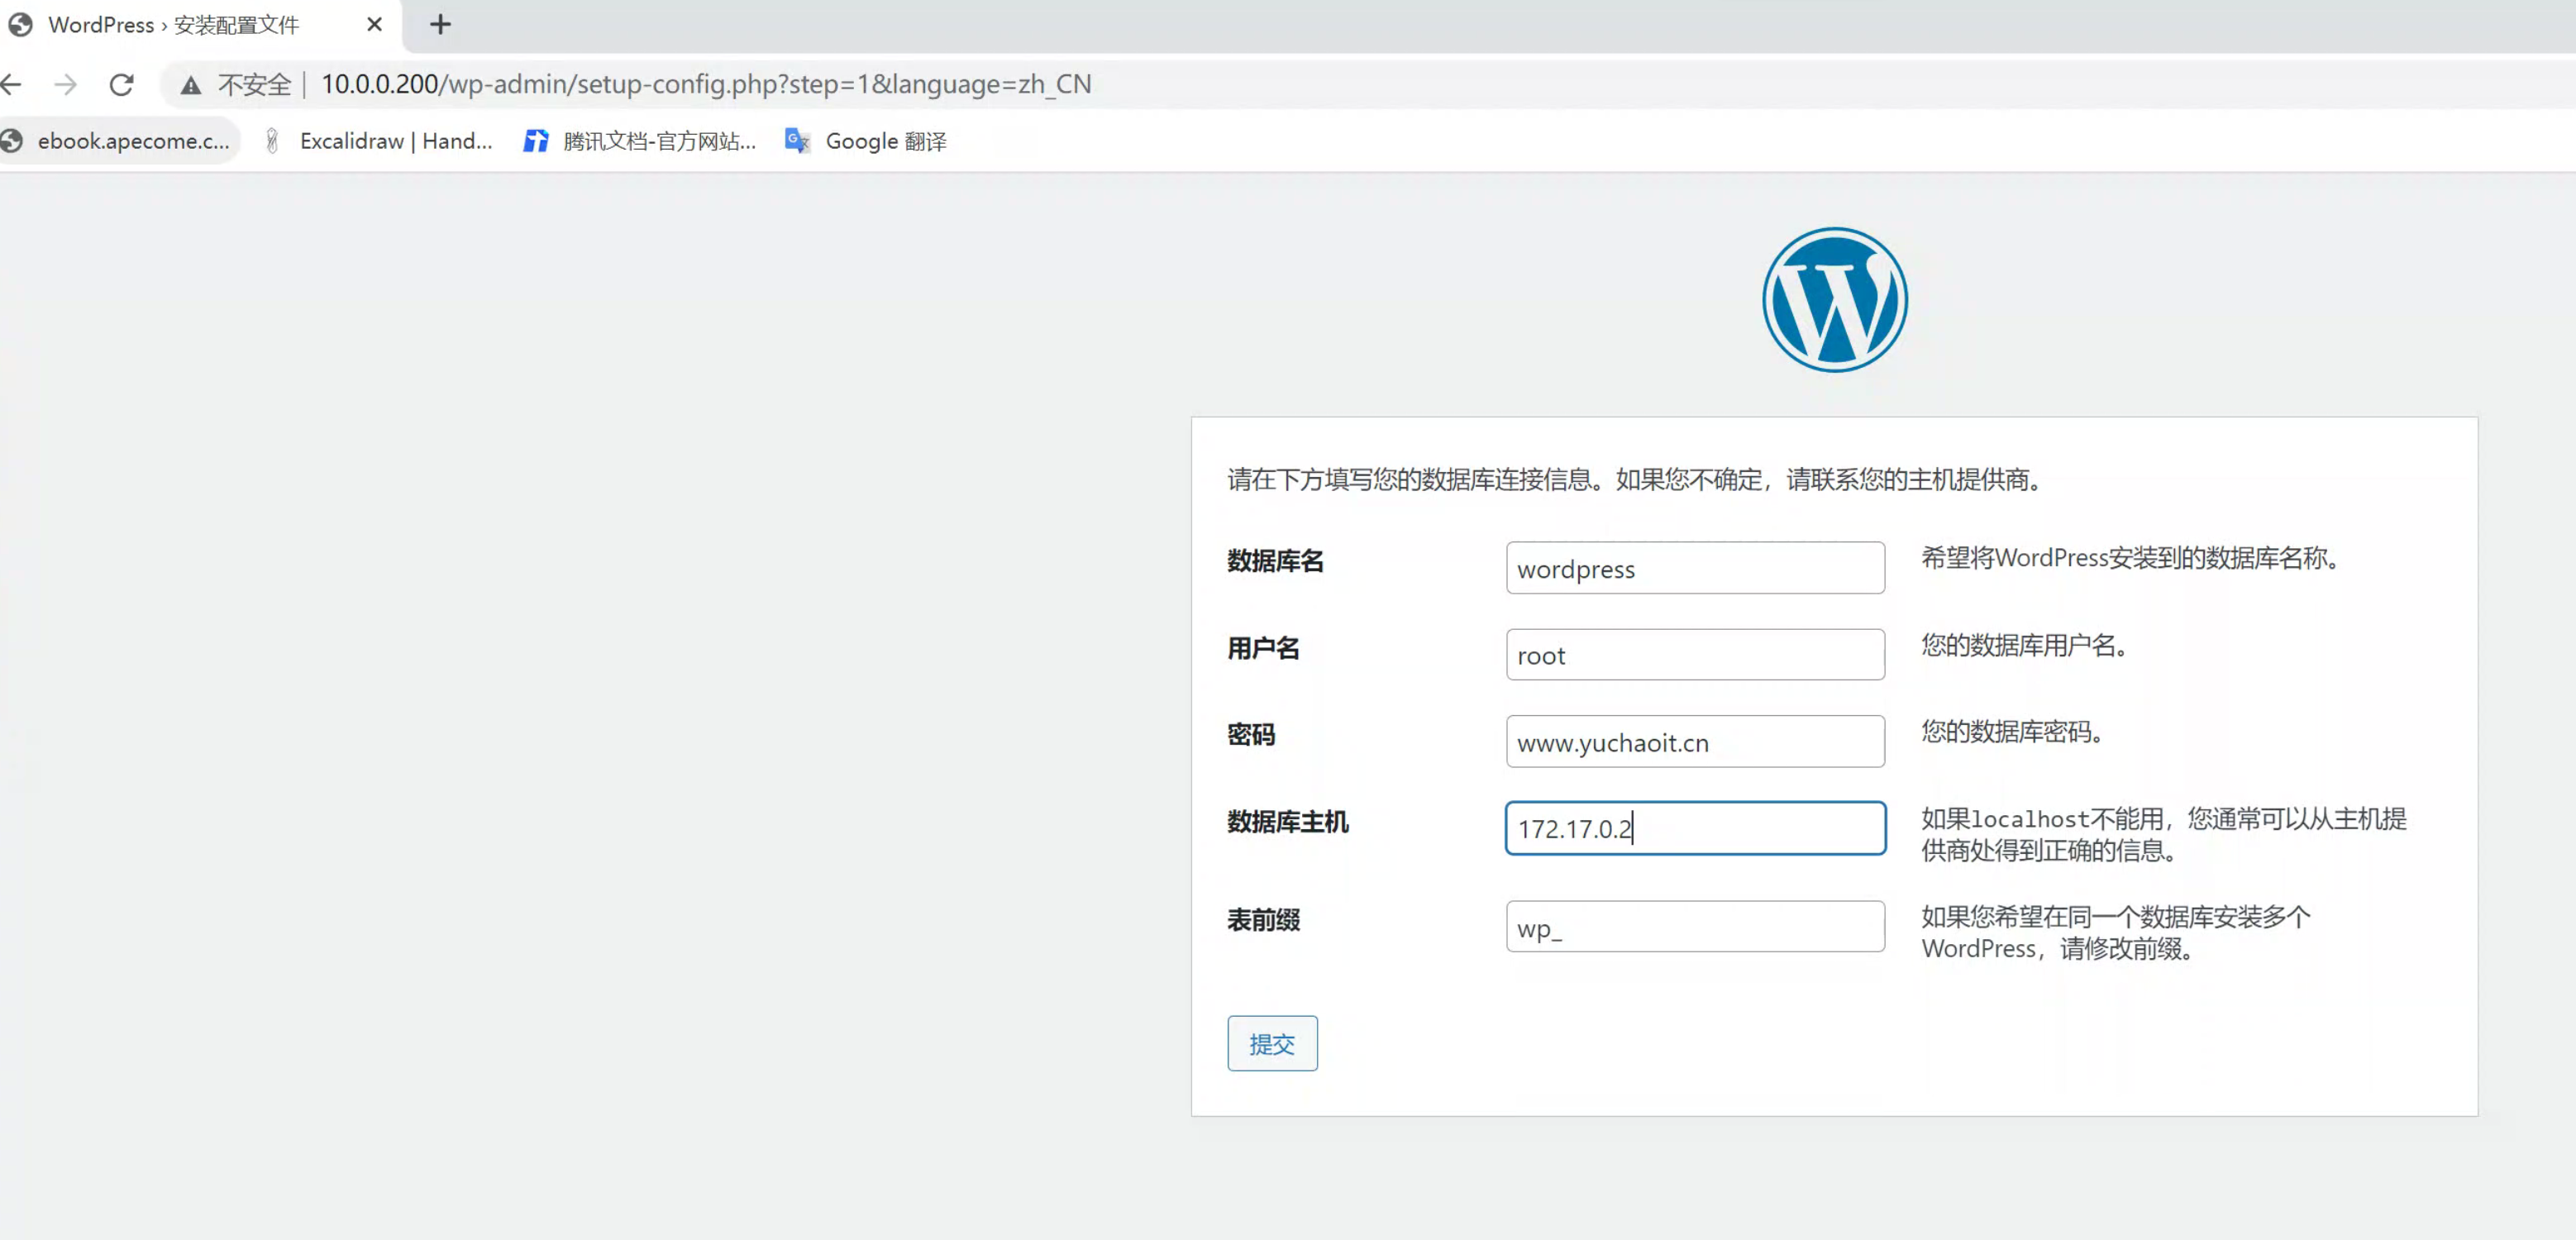Click the 表前缀 field with wp_
Image resolution: width=2576 pixels, height=1240 pixels.
(x=1694, y=927)
